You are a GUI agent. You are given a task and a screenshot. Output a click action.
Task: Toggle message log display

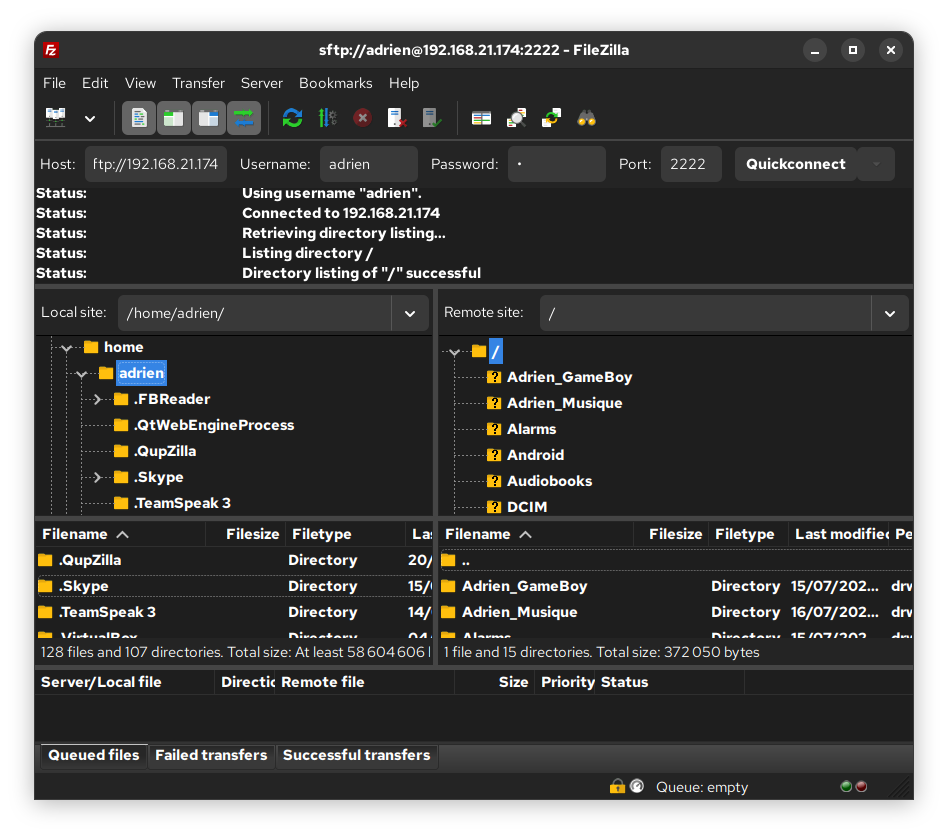click(x=139, y=118)
